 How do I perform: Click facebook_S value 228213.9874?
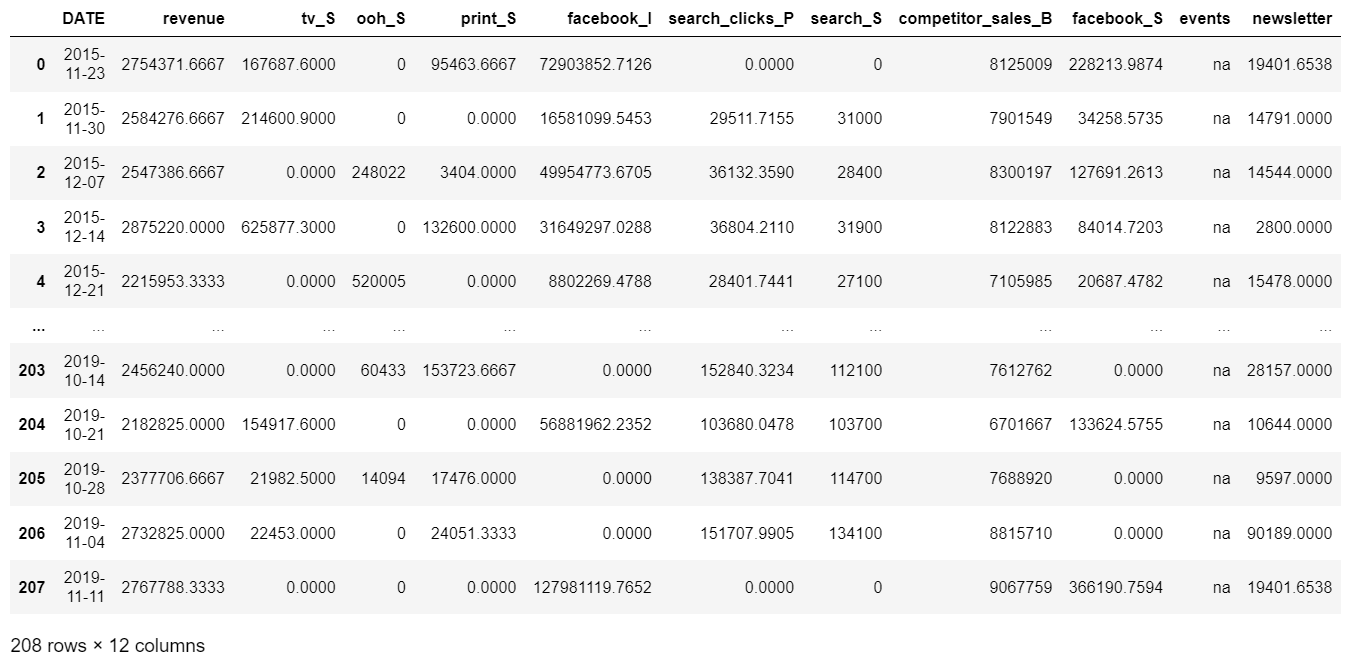[1116, 64]
